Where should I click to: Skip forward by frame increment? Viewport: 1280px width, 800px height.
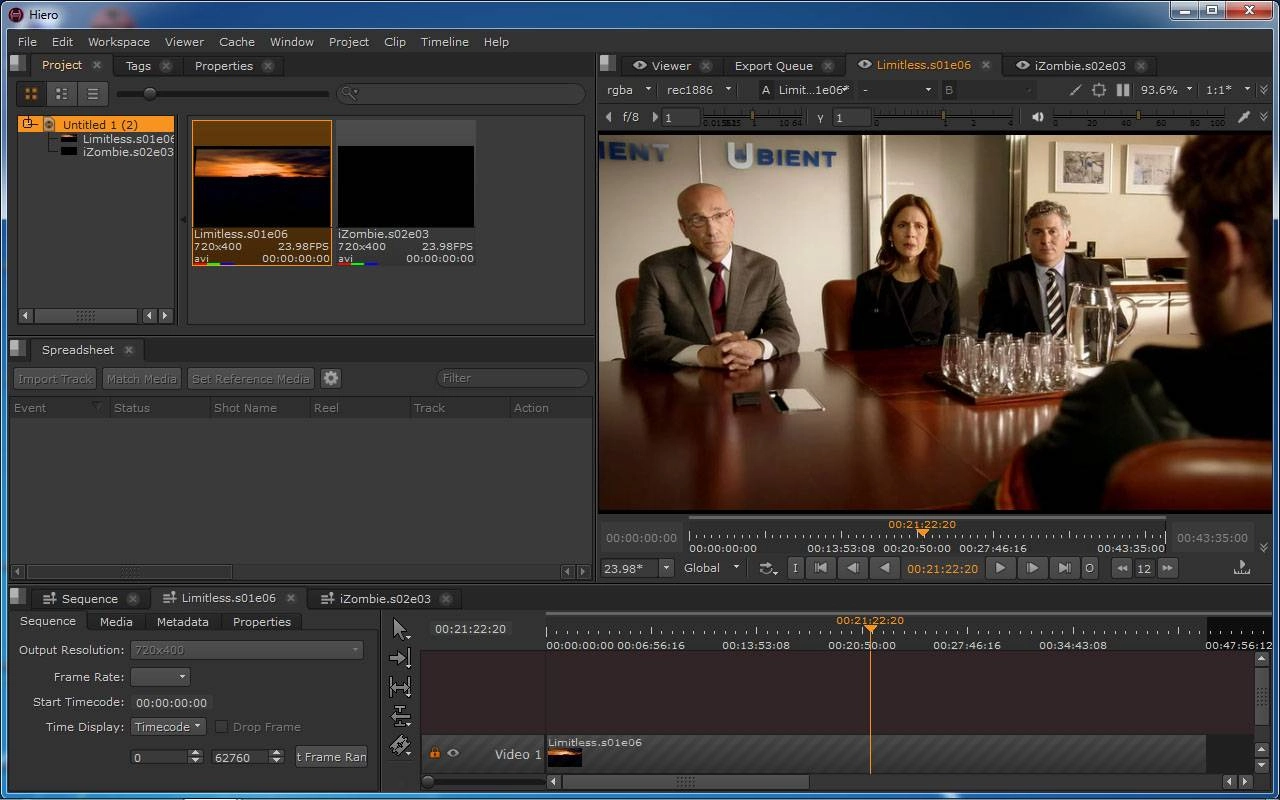[x=1166, y=568]
